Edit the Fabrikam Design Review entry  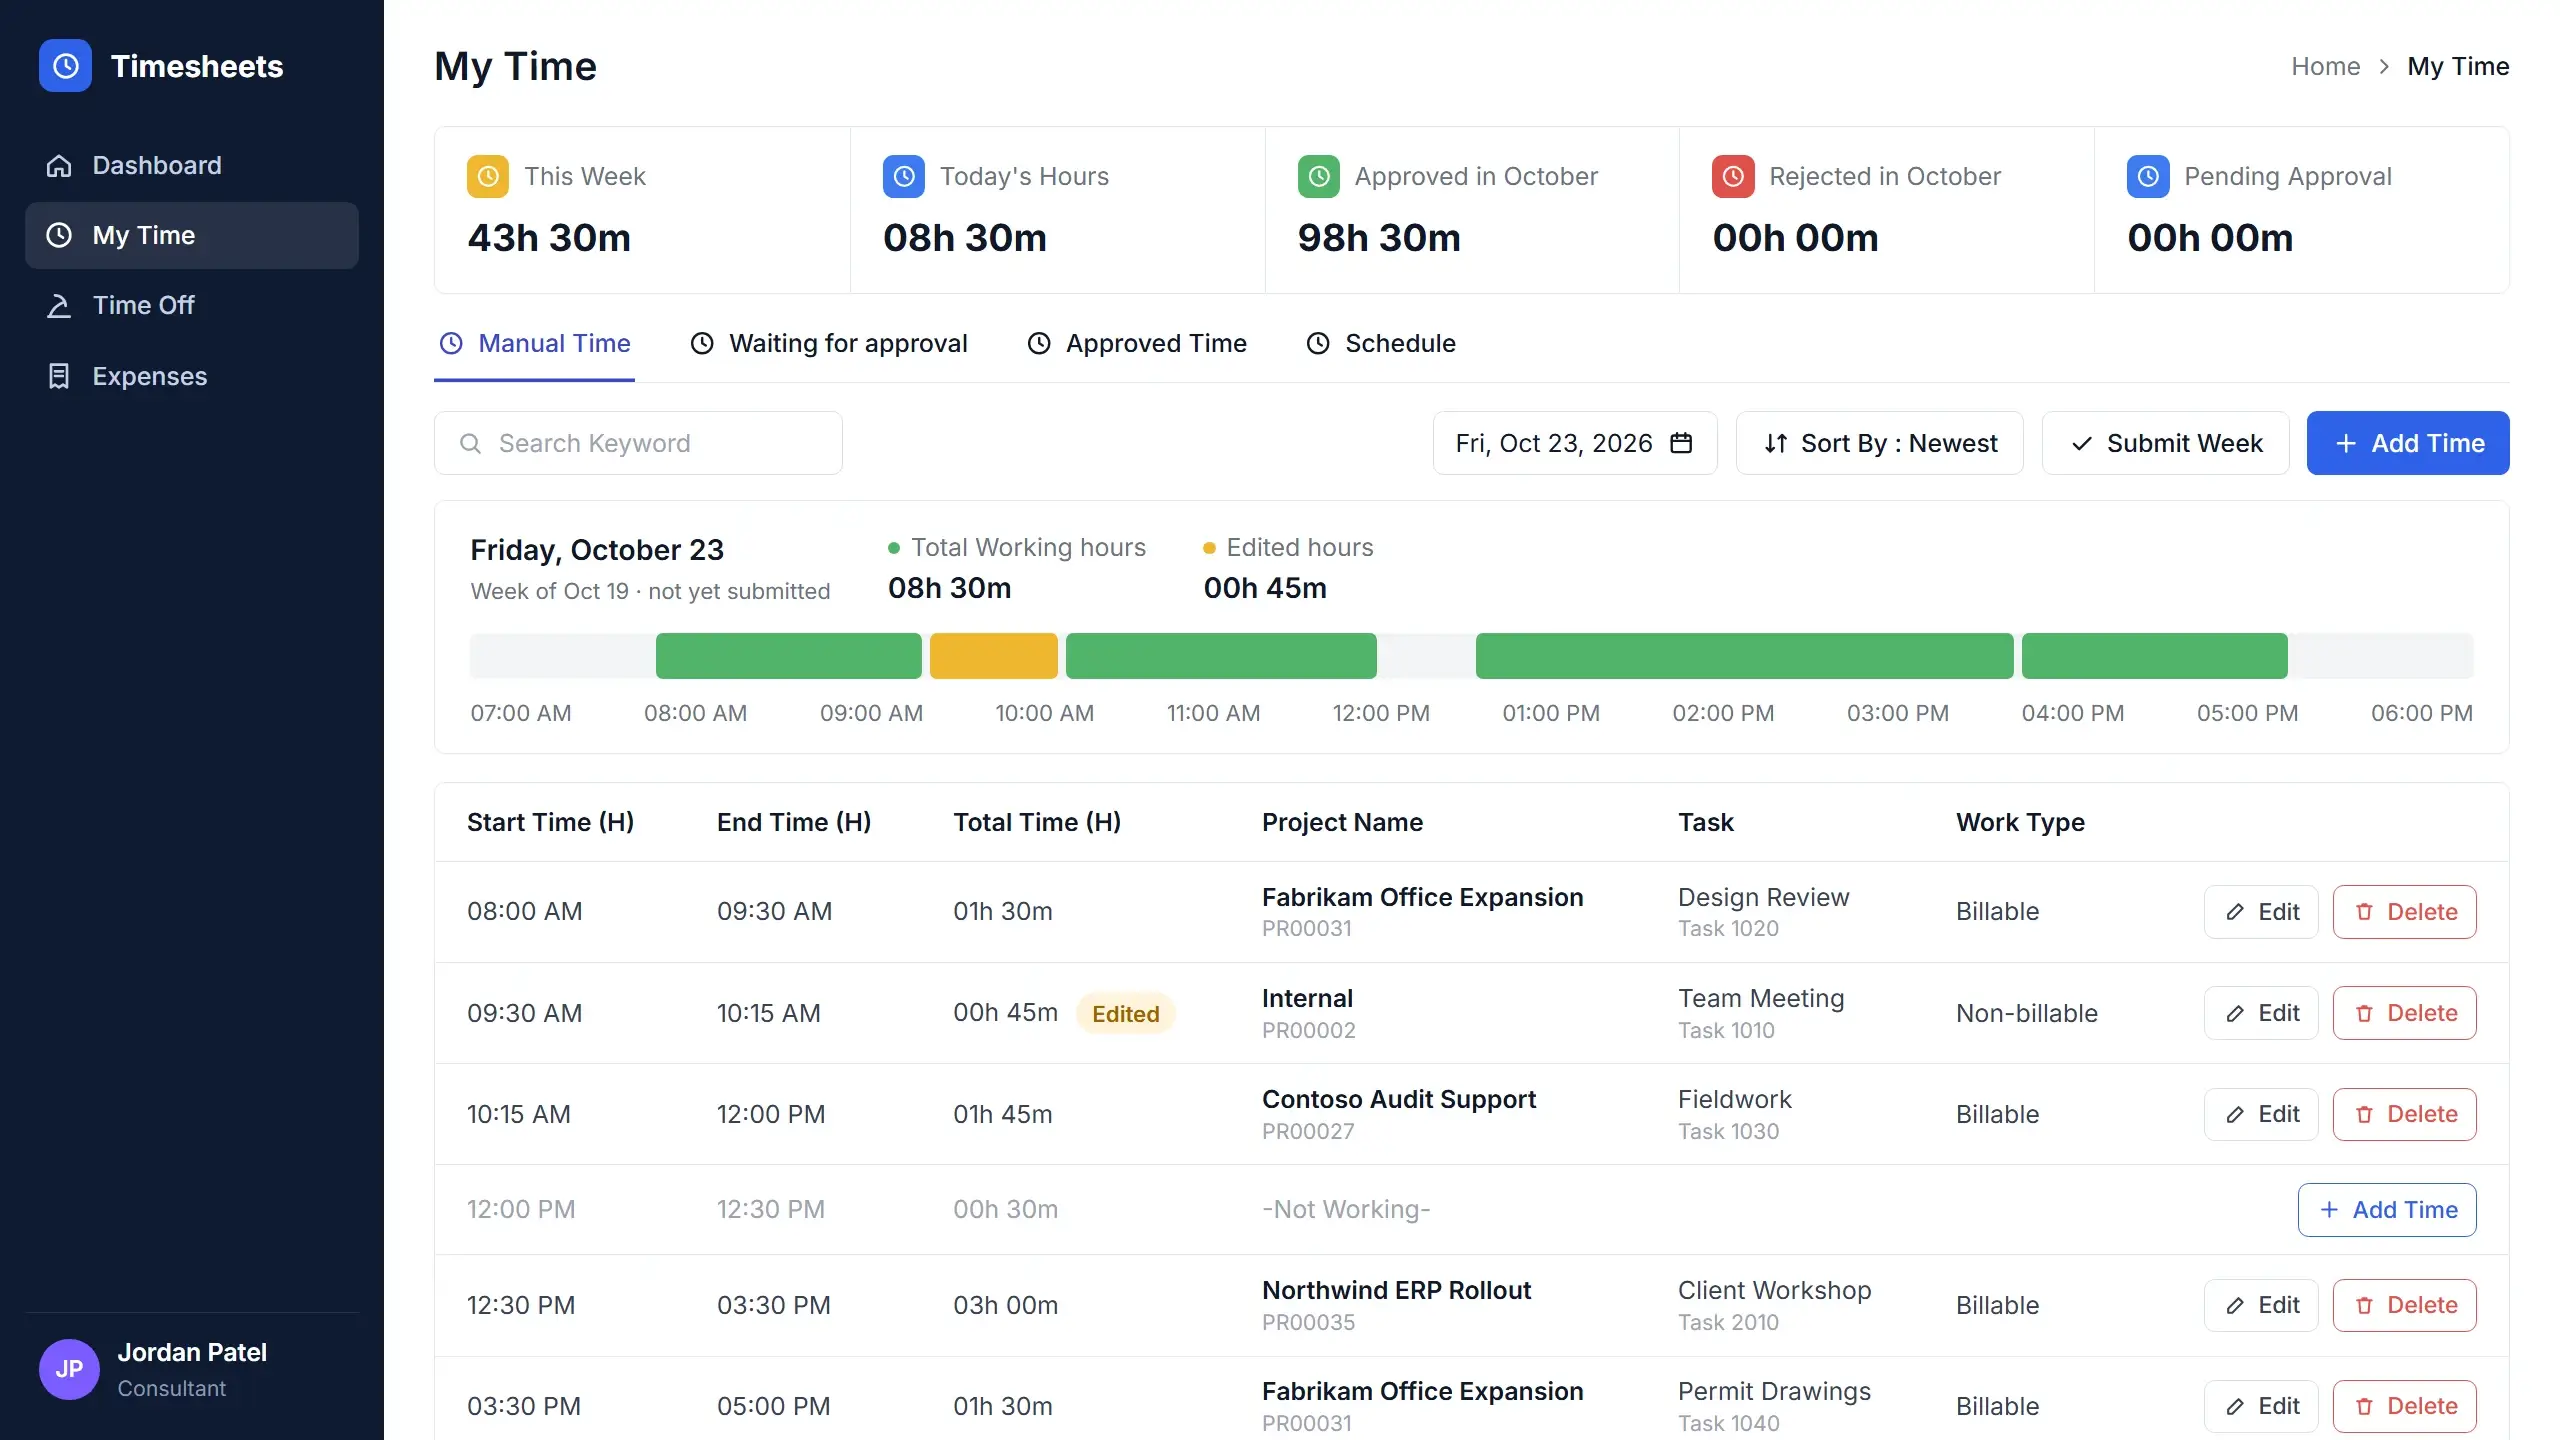(x=2261, y=912)
